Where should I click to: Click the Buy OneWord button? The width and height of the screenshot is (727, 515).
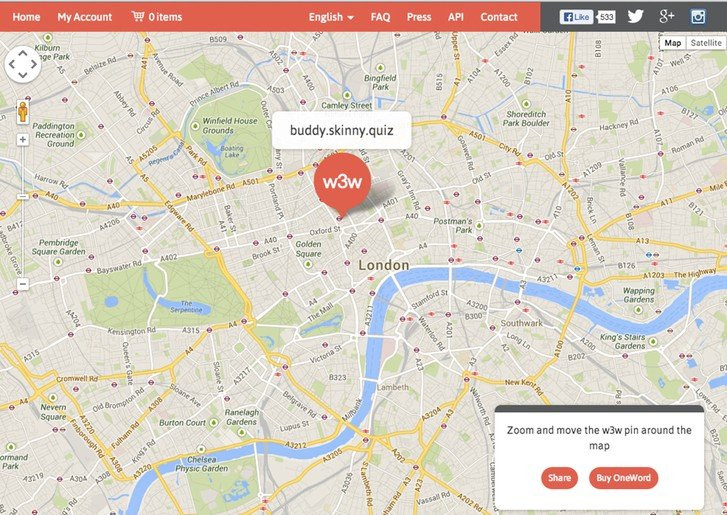pyautogui.click(x=624, y=478)
